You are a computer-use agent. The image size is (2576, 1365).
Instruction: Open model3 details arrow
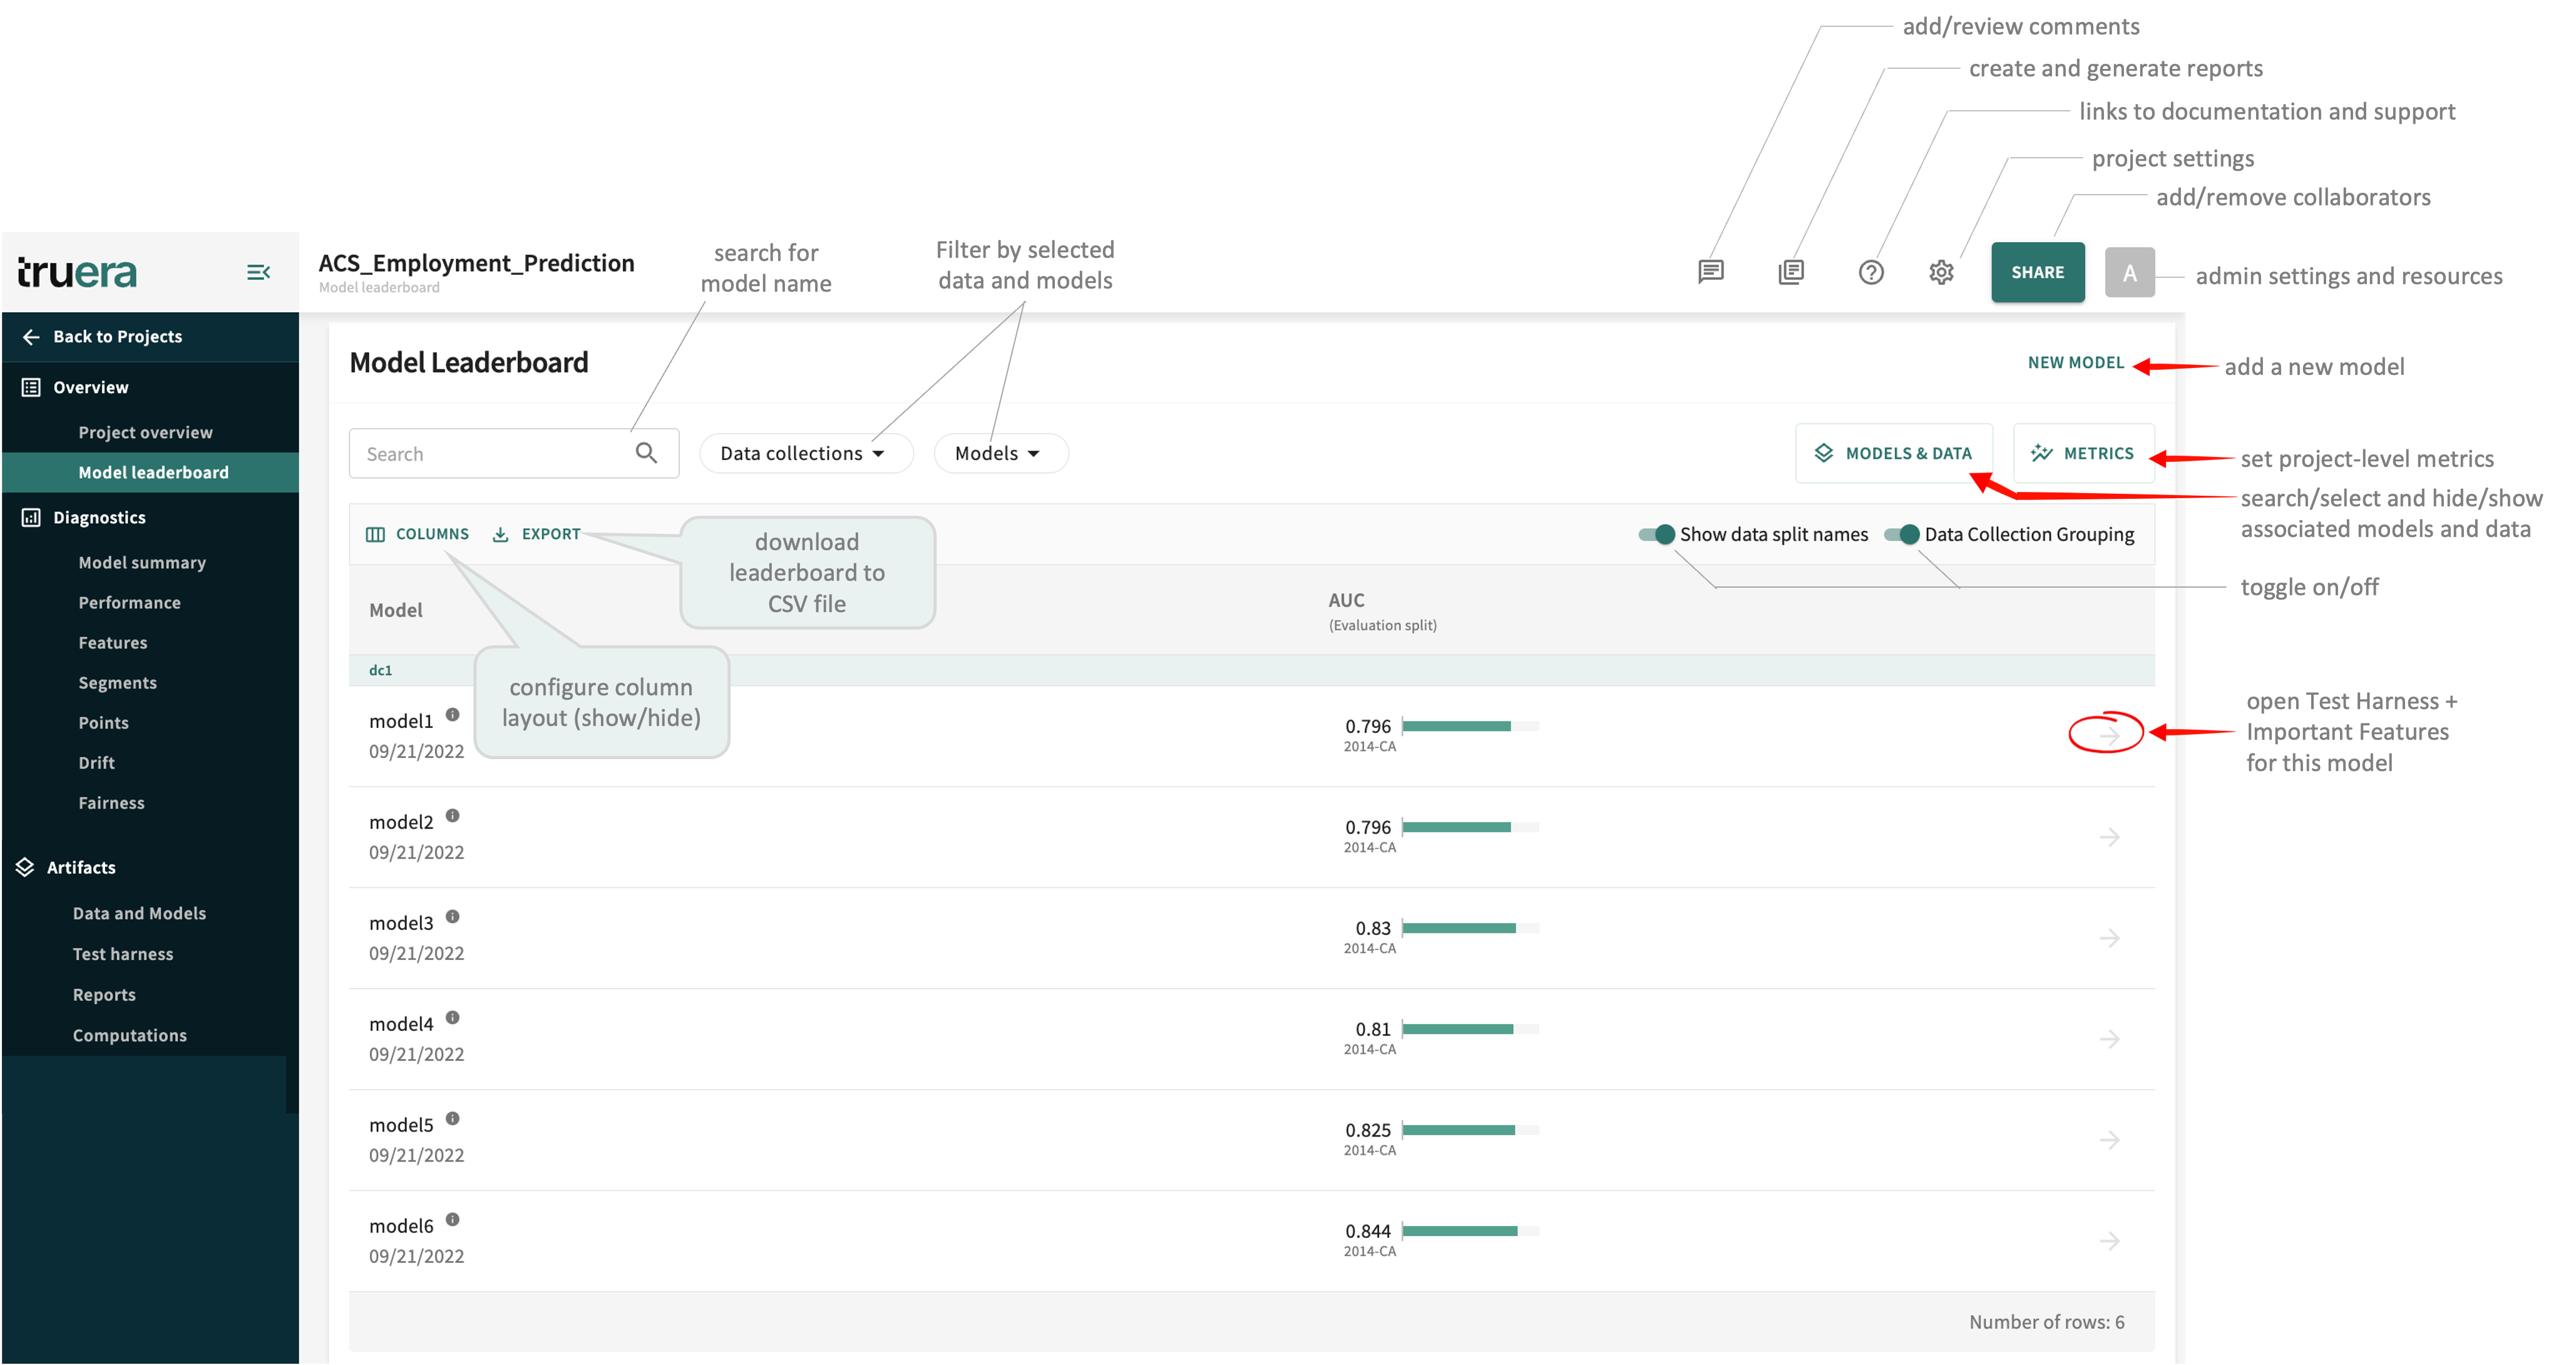pyautogui.click(x=2109, y=938)
